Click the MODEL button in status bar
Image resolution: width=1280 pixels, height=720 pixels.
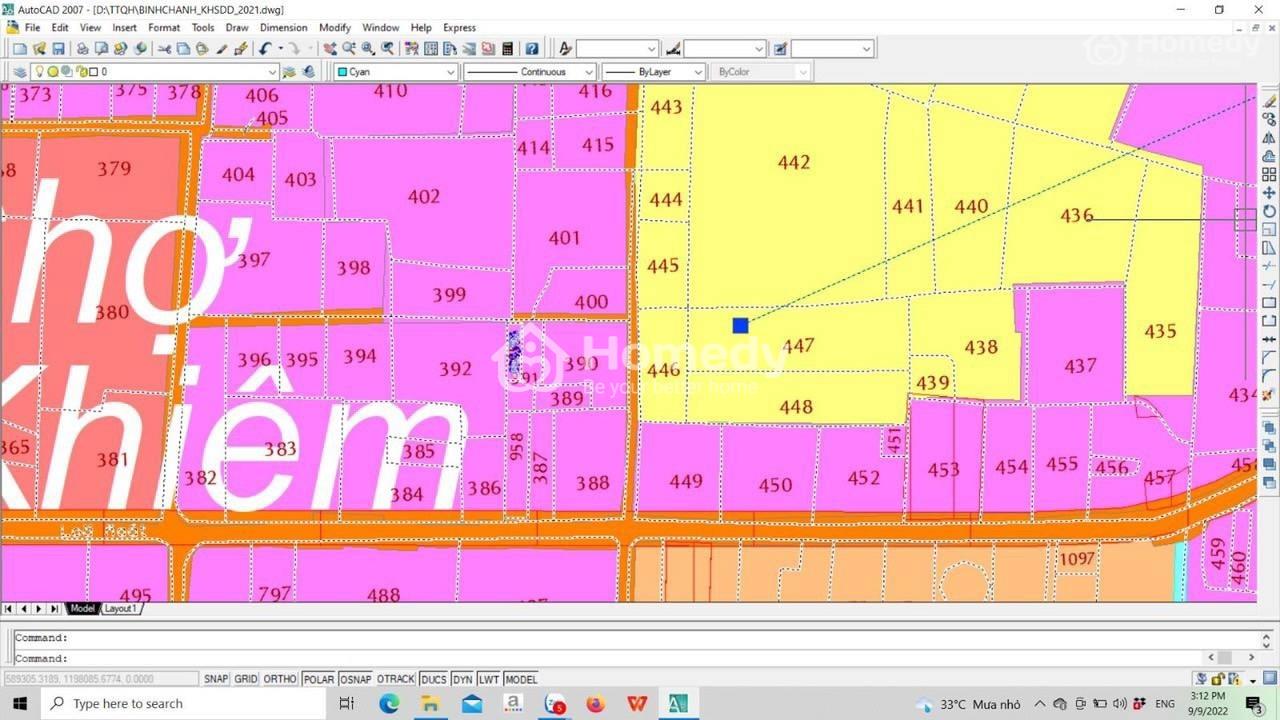pyautogui.click(x=521, y=679)
